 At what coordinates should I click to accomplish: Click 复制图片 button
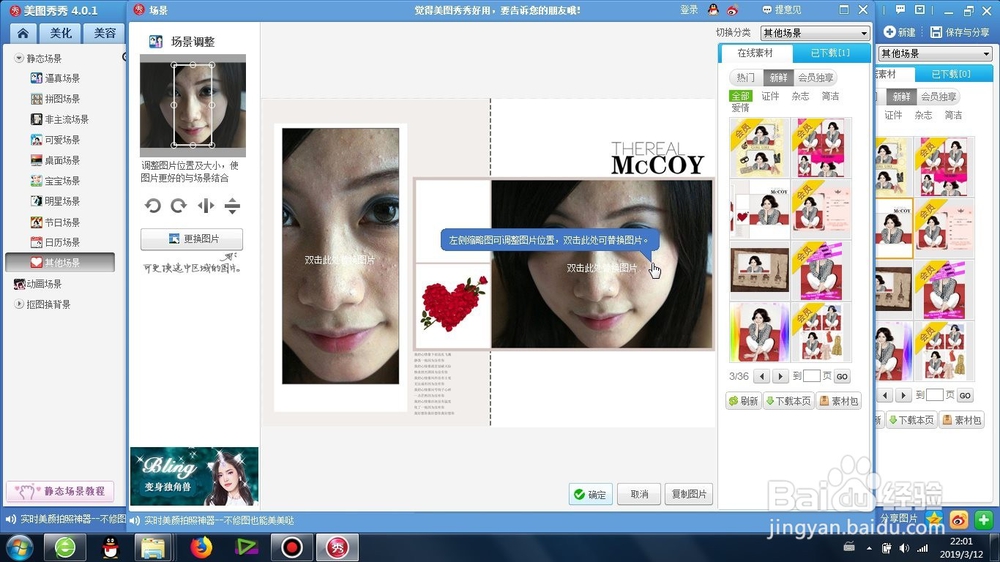[x=689, y=494]
